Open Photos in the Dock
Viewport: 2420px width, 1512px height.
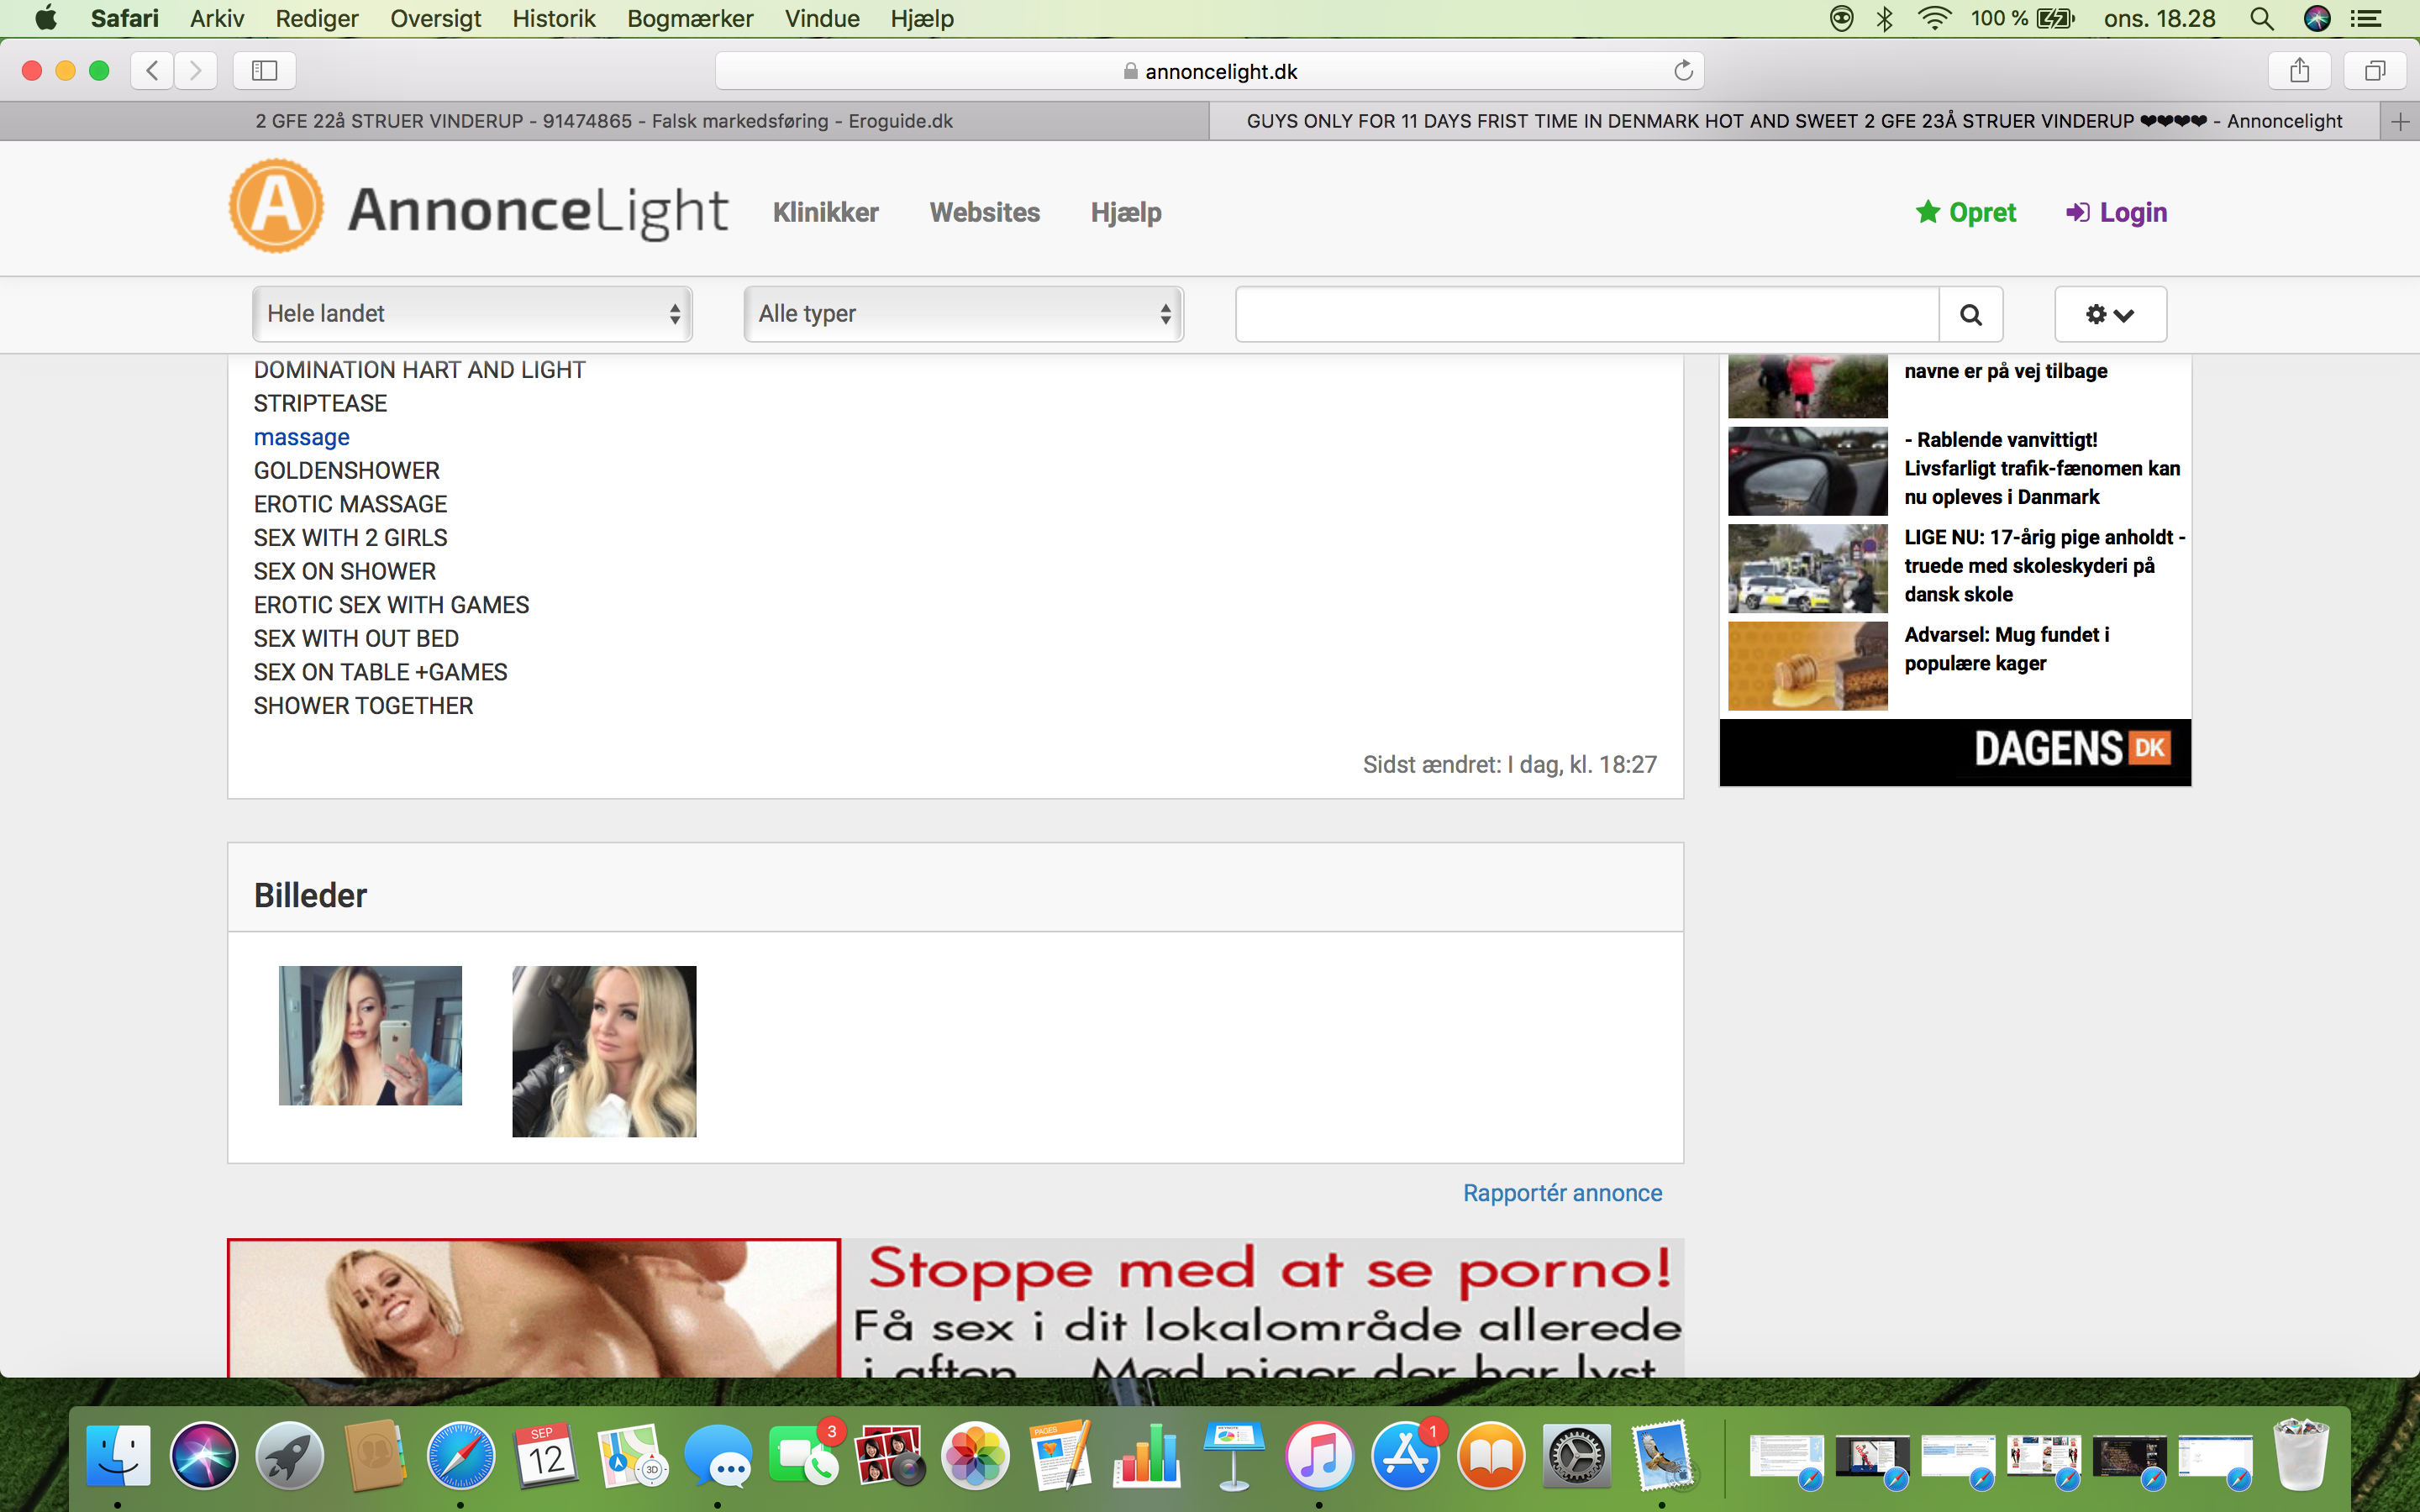[976, 1455]
